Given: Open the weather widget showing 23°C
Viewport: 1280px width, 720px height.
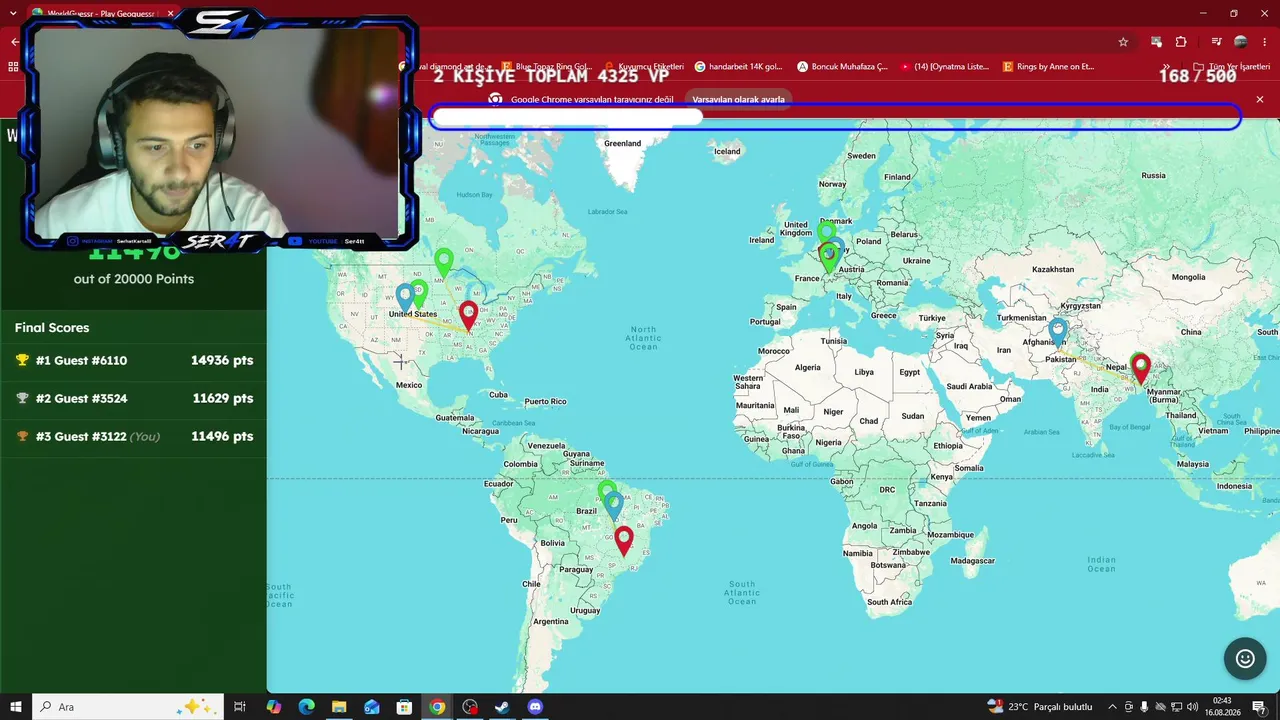Looking at the screenshot, I should (1040, 707).
